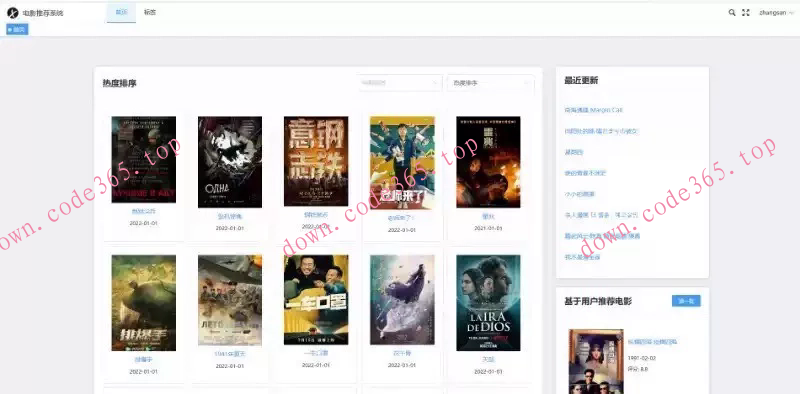
Task: Click the 一年口罩 title link
Action: click(316, 353)
